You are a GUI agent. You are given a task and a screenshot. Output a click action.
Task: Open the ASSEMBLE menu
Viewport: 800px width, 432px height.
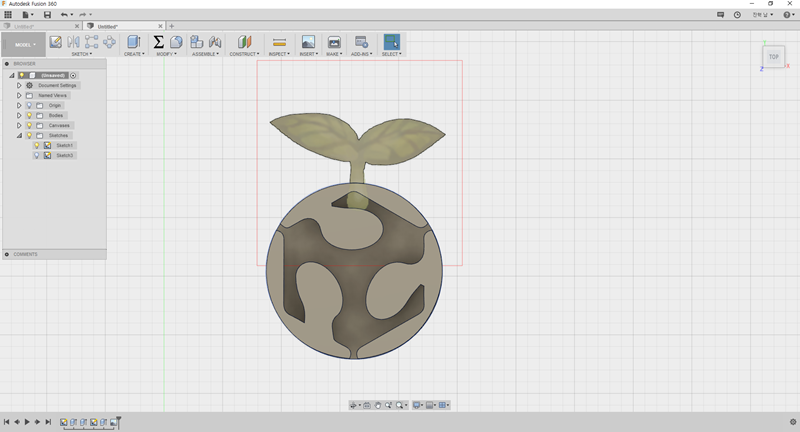pos(205,54)
